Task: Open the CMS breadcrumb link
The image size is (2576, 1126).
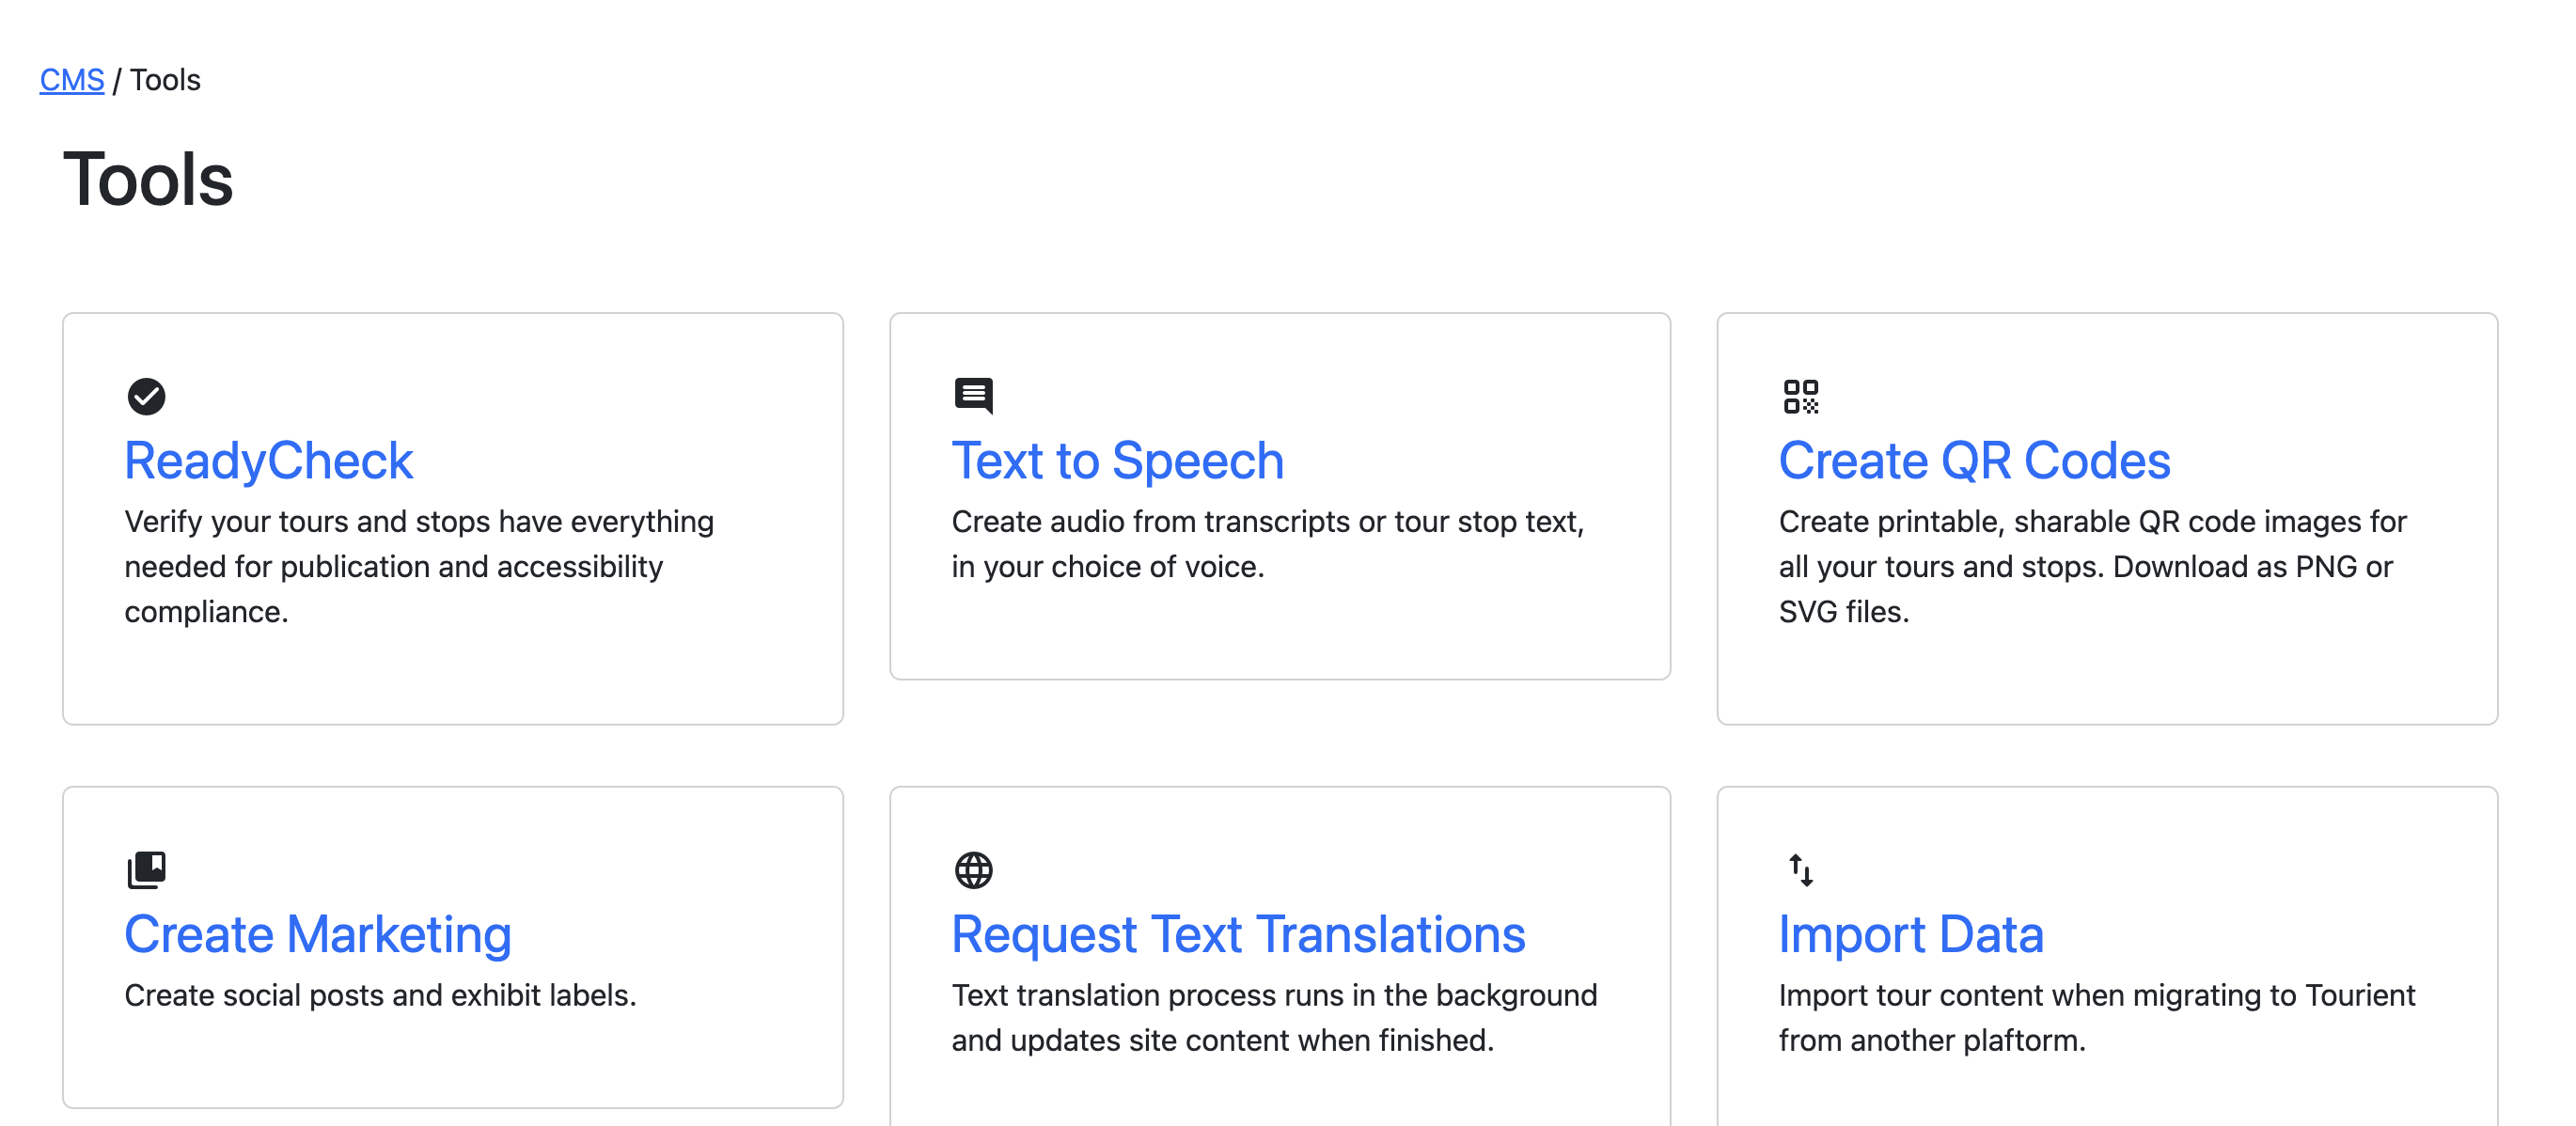Action: point(72,80)
